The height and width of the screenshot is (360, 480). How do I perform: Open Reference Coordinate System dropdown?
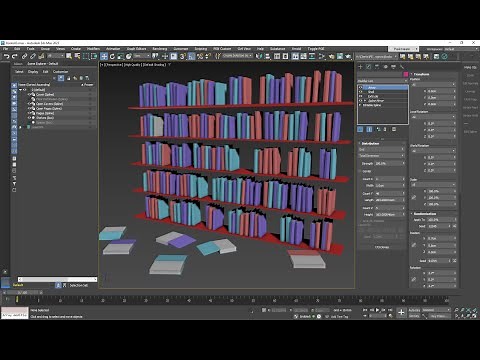click(x=142, y=56)
